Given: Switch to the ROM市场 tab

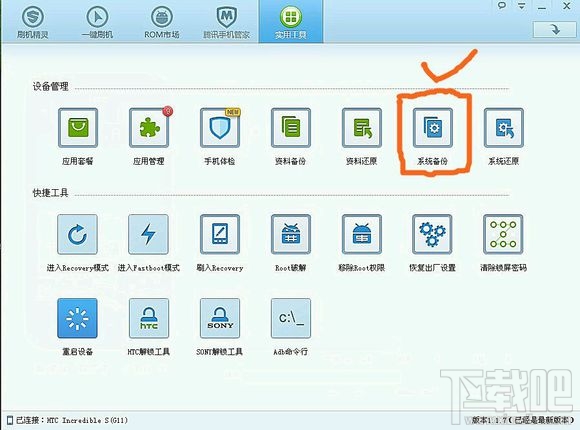Looking at the screenshot, I should tap(162, 21).
